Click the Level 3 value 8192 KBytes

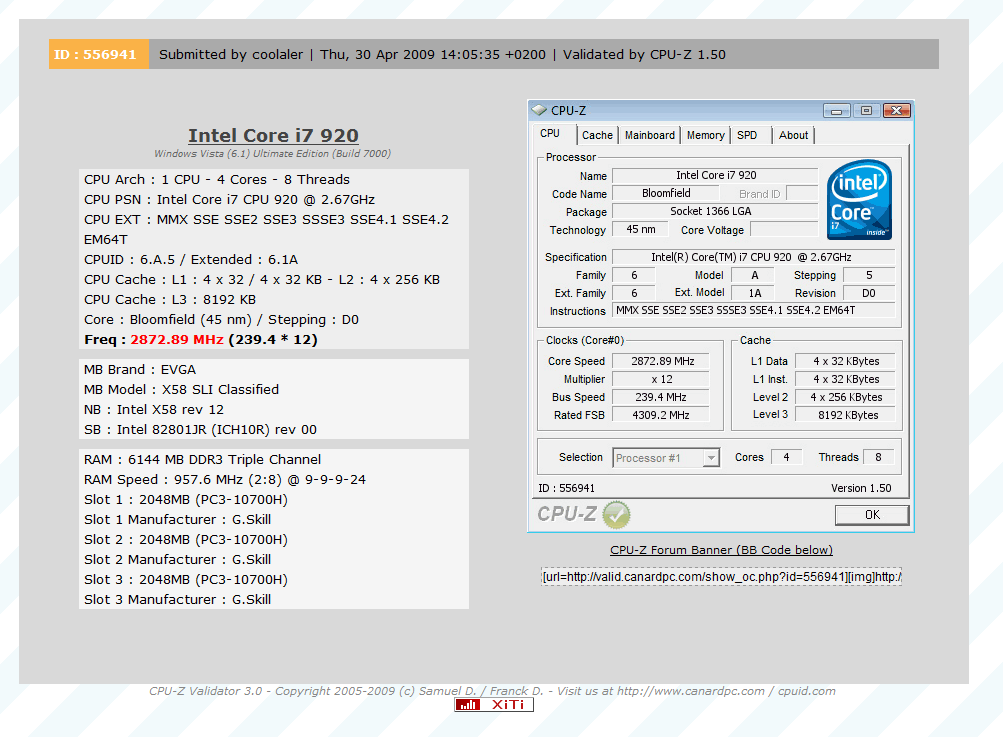click(x=845, y=415)
